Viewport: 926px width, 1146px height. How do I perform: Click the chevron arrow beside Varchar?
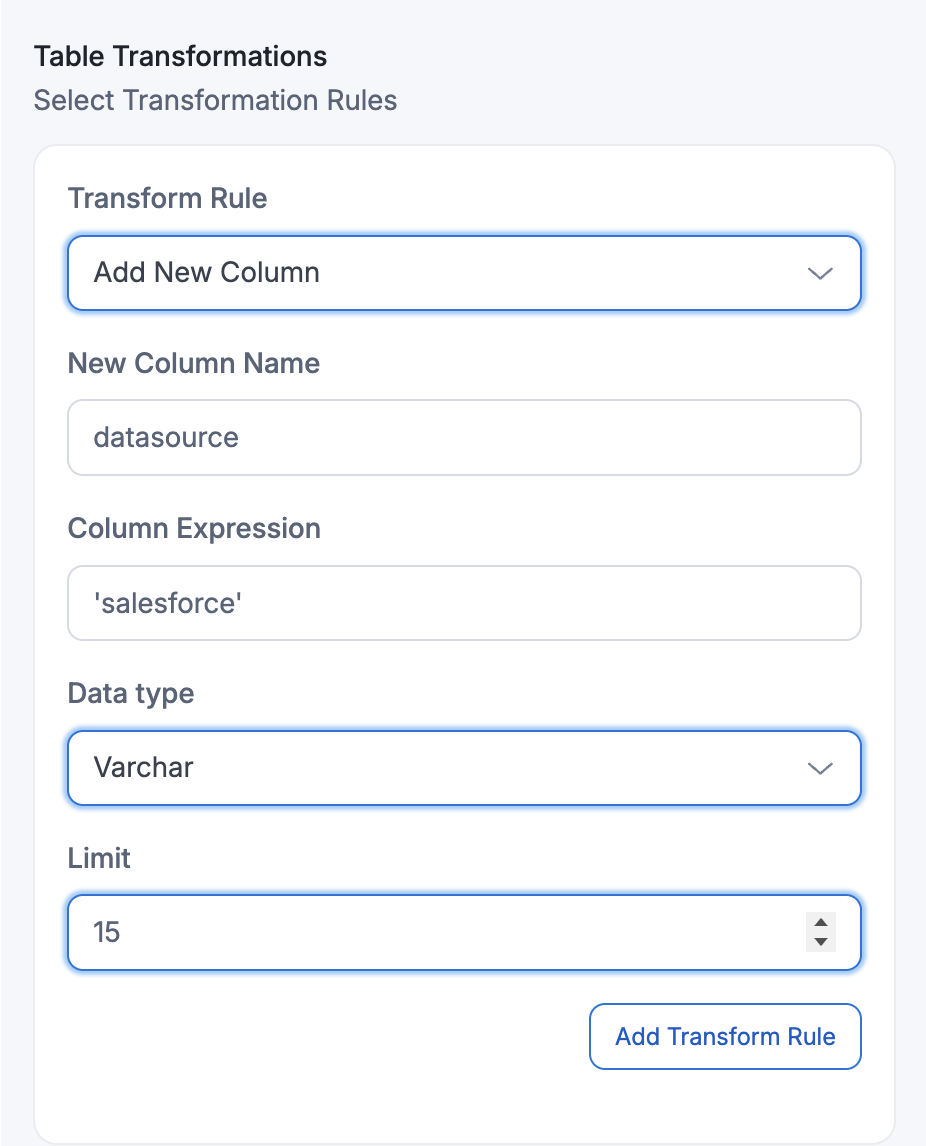820,768
